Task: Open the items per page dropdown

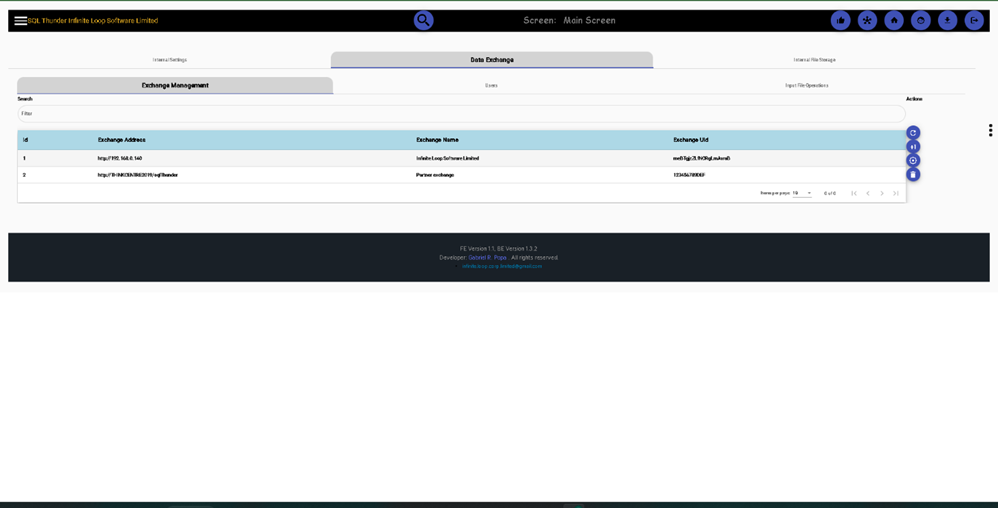Action: point(802,193)
